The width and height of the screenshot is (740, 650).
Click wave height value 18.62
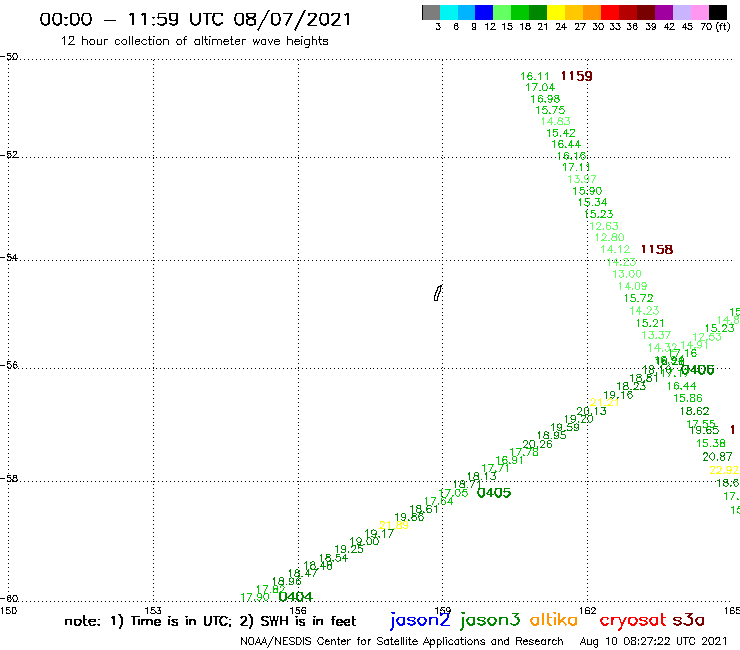click(x=694, y=411)
